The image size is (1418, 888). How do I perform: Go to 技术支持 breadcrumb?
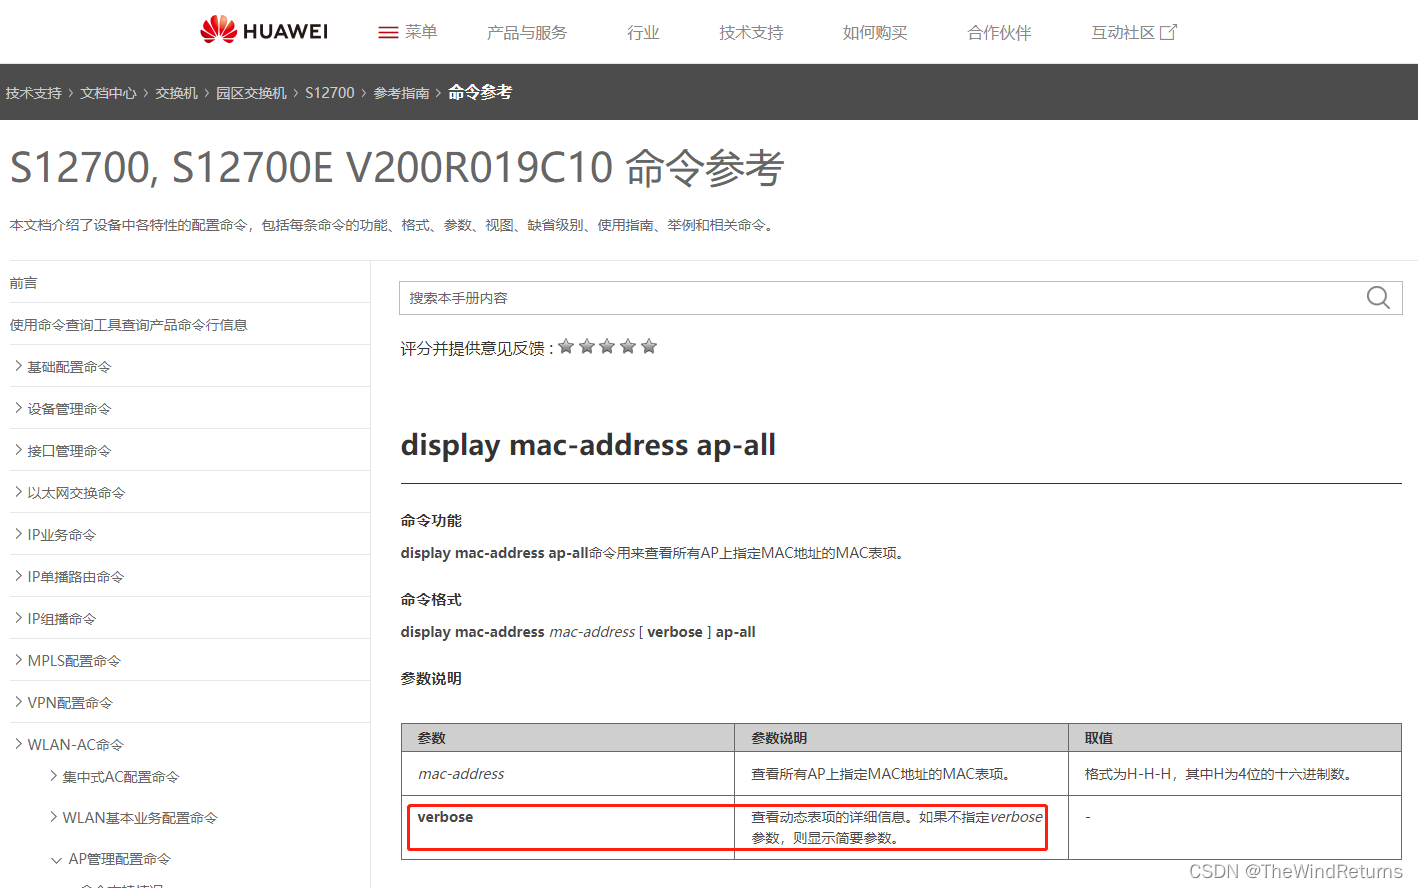click(33, 92)
